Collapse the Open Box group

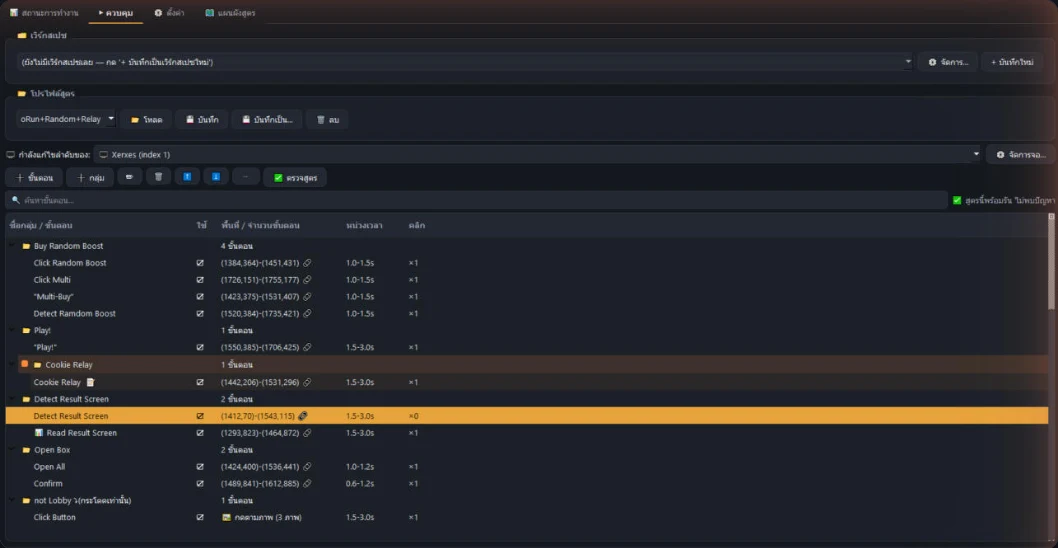coord(11,449)
